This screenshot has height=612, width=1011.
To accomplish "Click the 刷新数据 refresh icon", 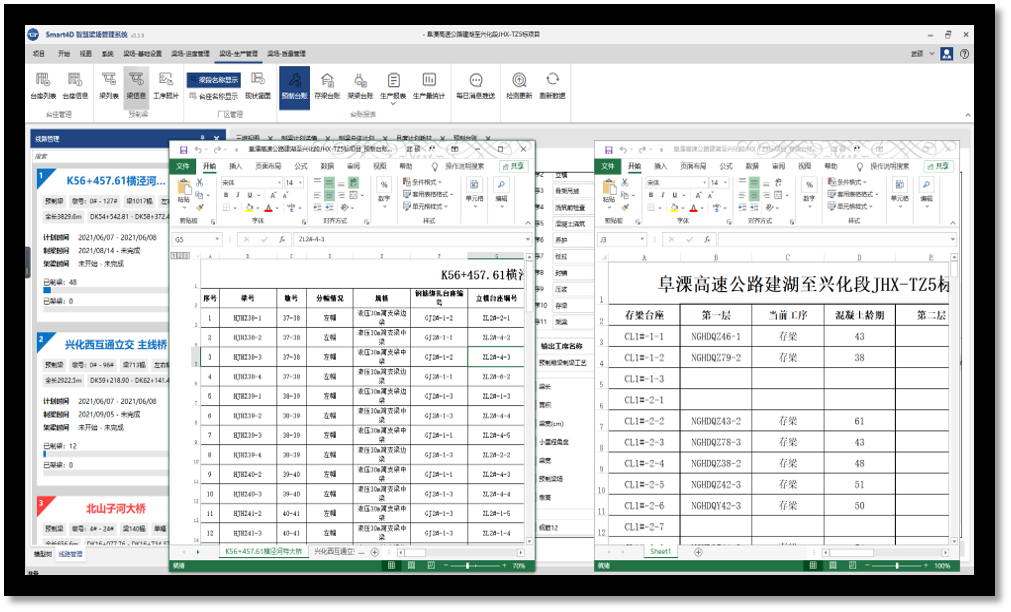I will tap(552, 84).
